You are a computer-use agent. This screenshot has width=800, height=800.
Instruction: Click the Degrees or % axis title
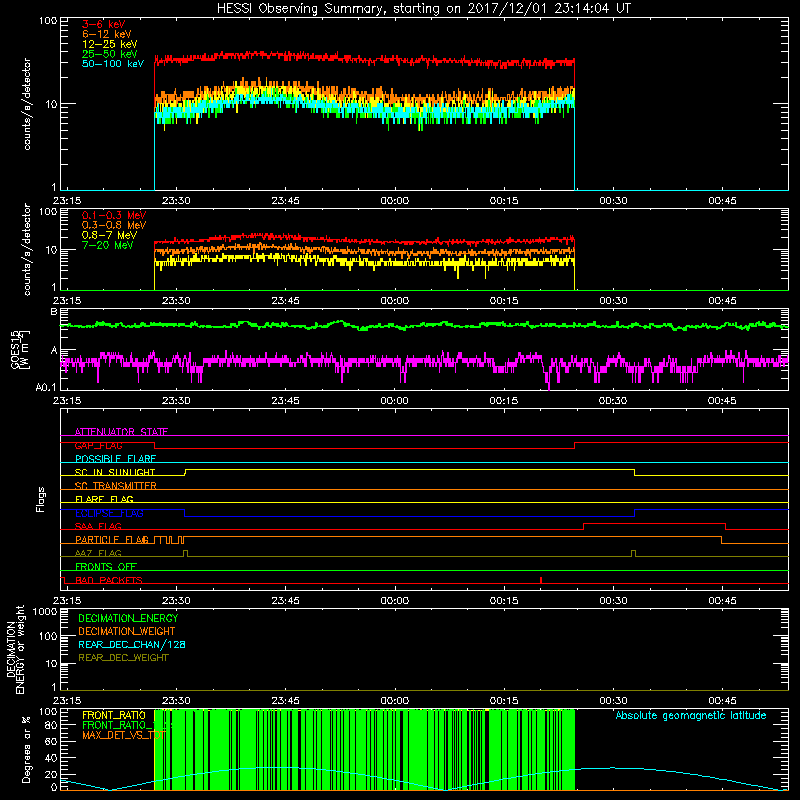26,749
